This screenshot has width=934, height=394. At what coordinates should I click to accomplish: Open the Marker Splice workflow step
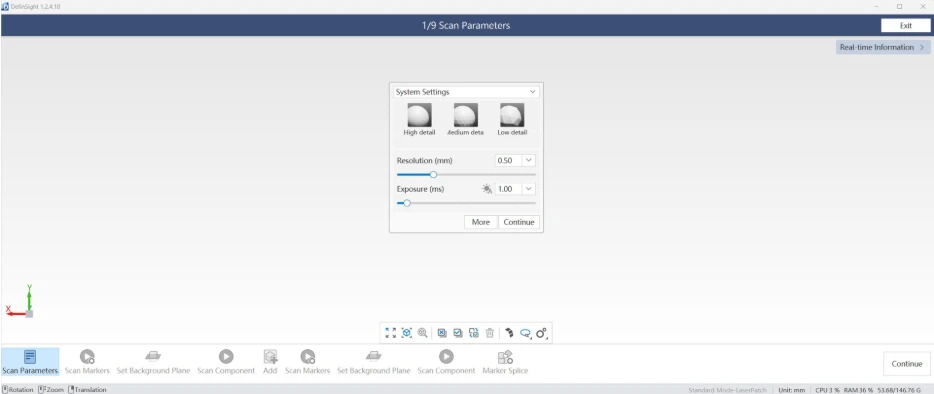(505, 362)
